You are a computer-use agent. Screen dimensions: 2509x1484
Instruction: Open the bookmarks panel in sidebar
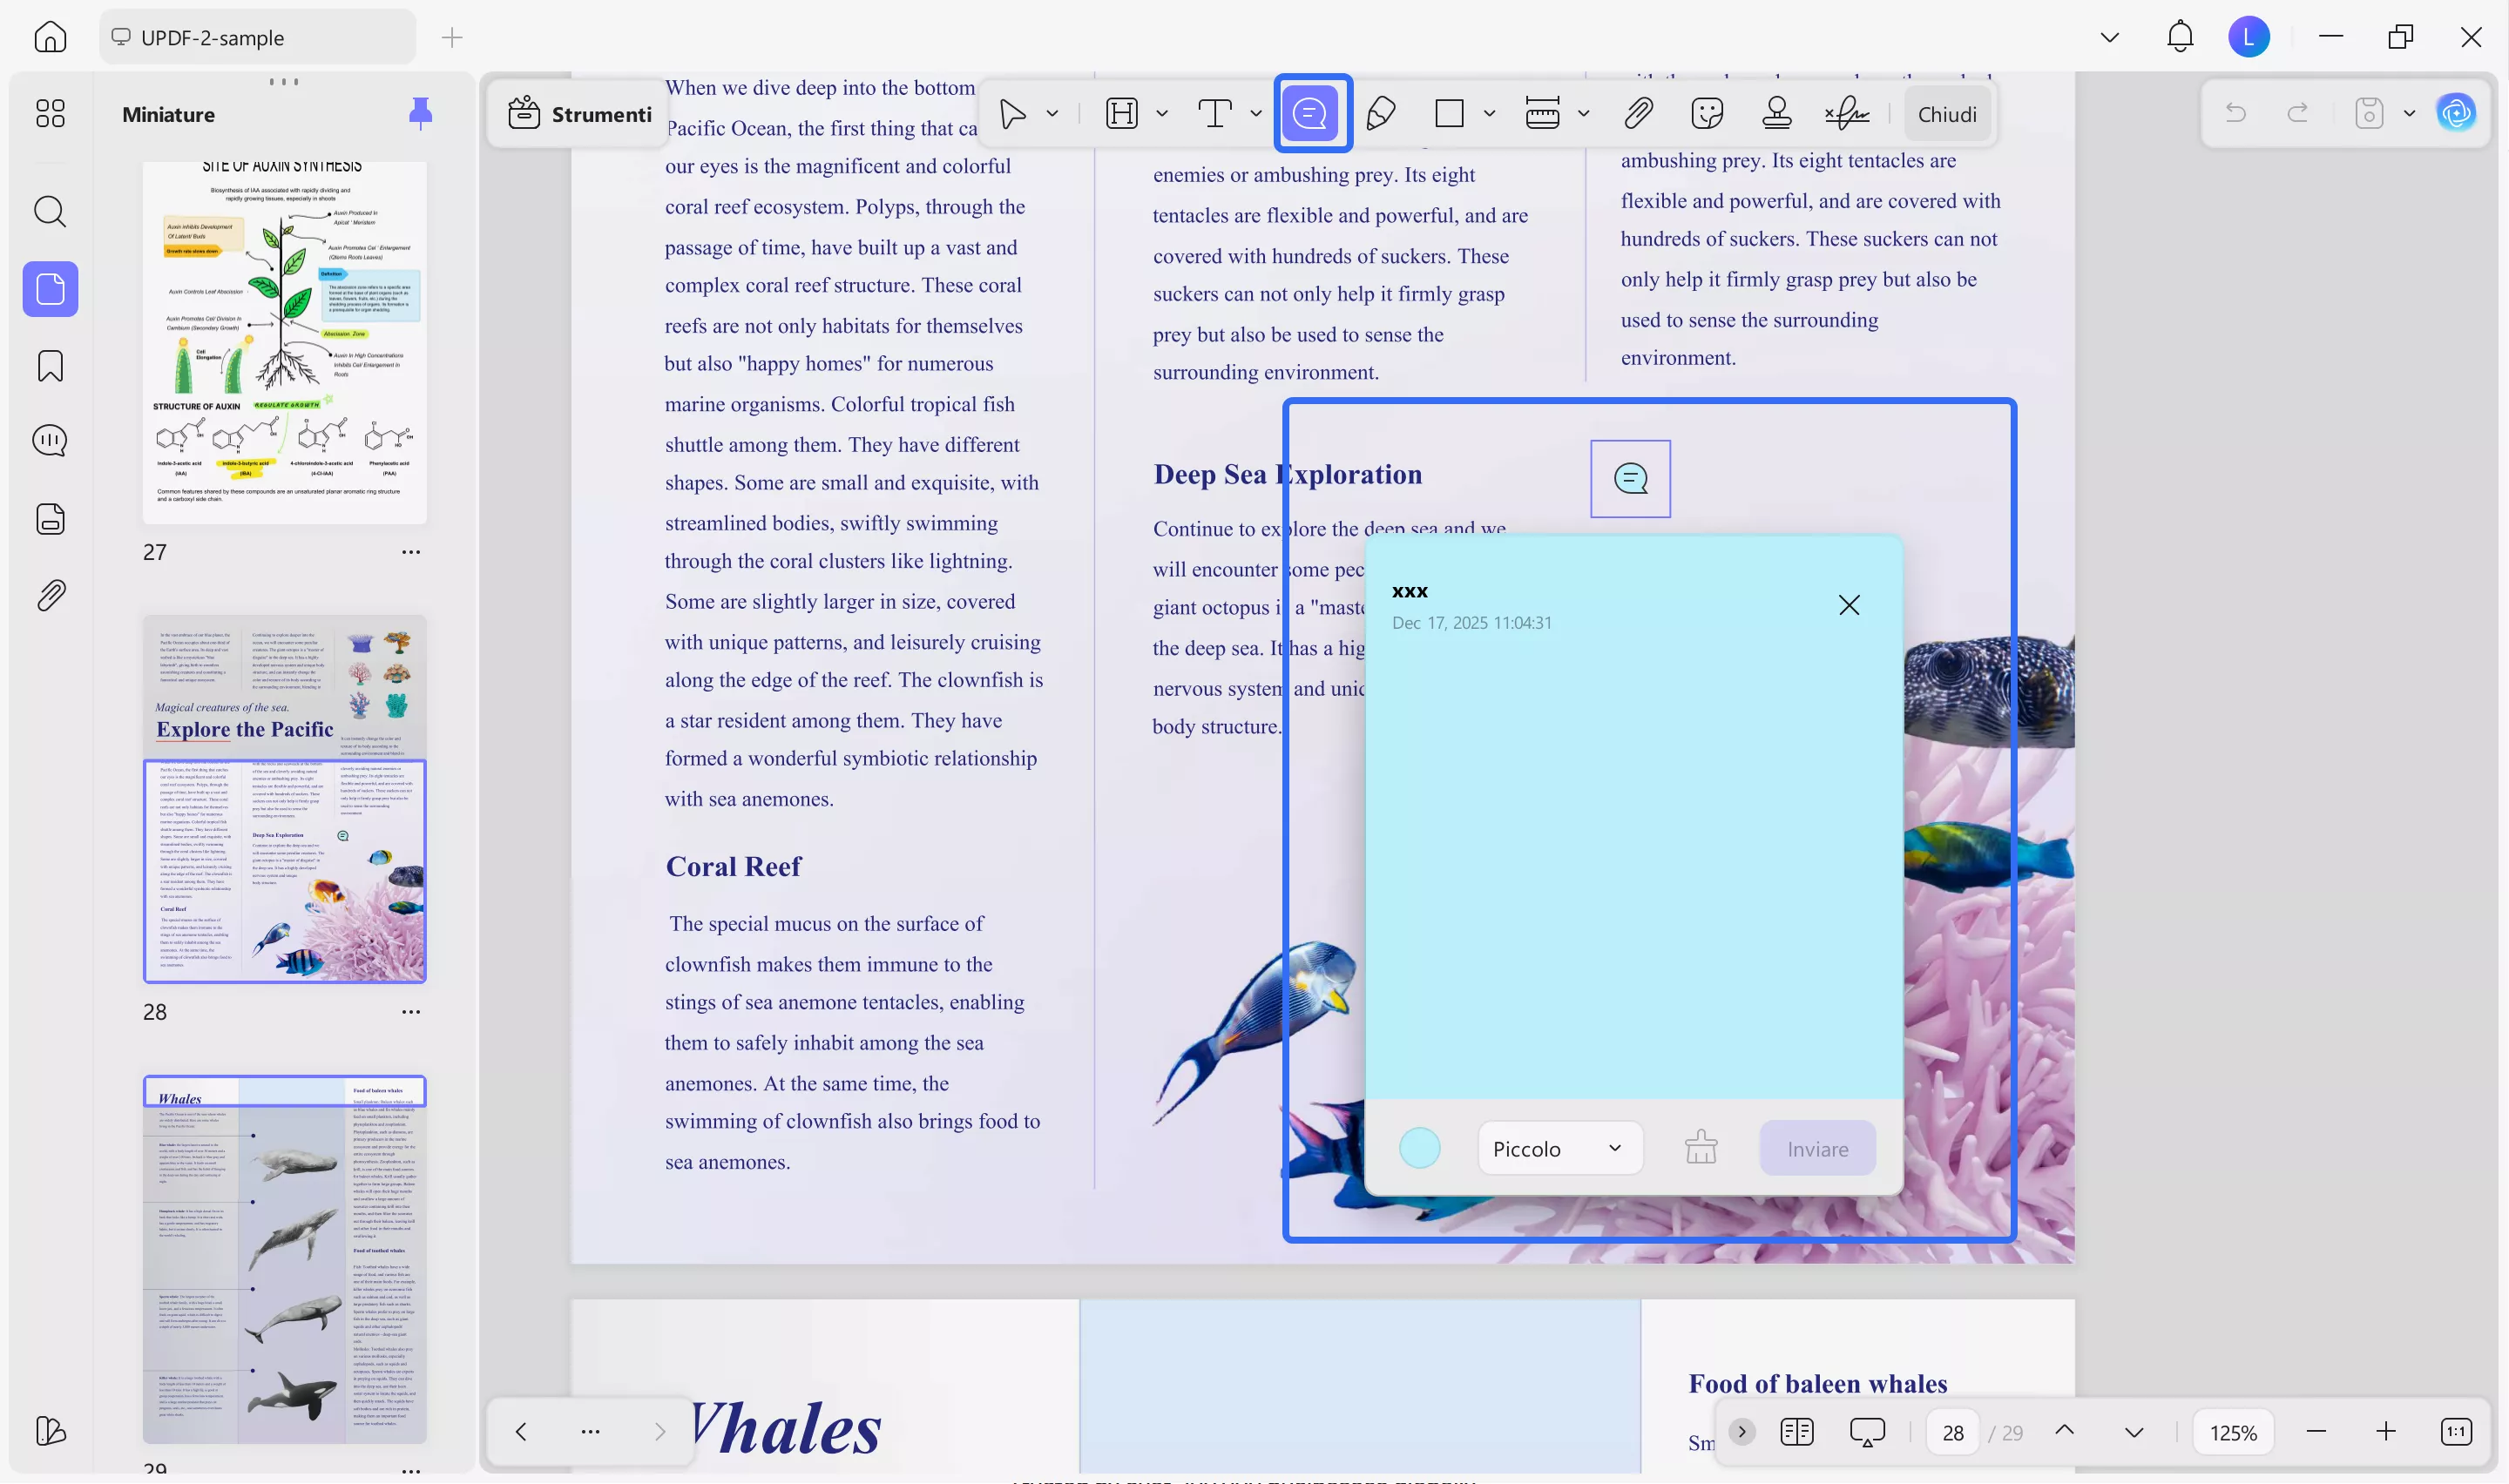pyautogui.click(x=50, y=366)
